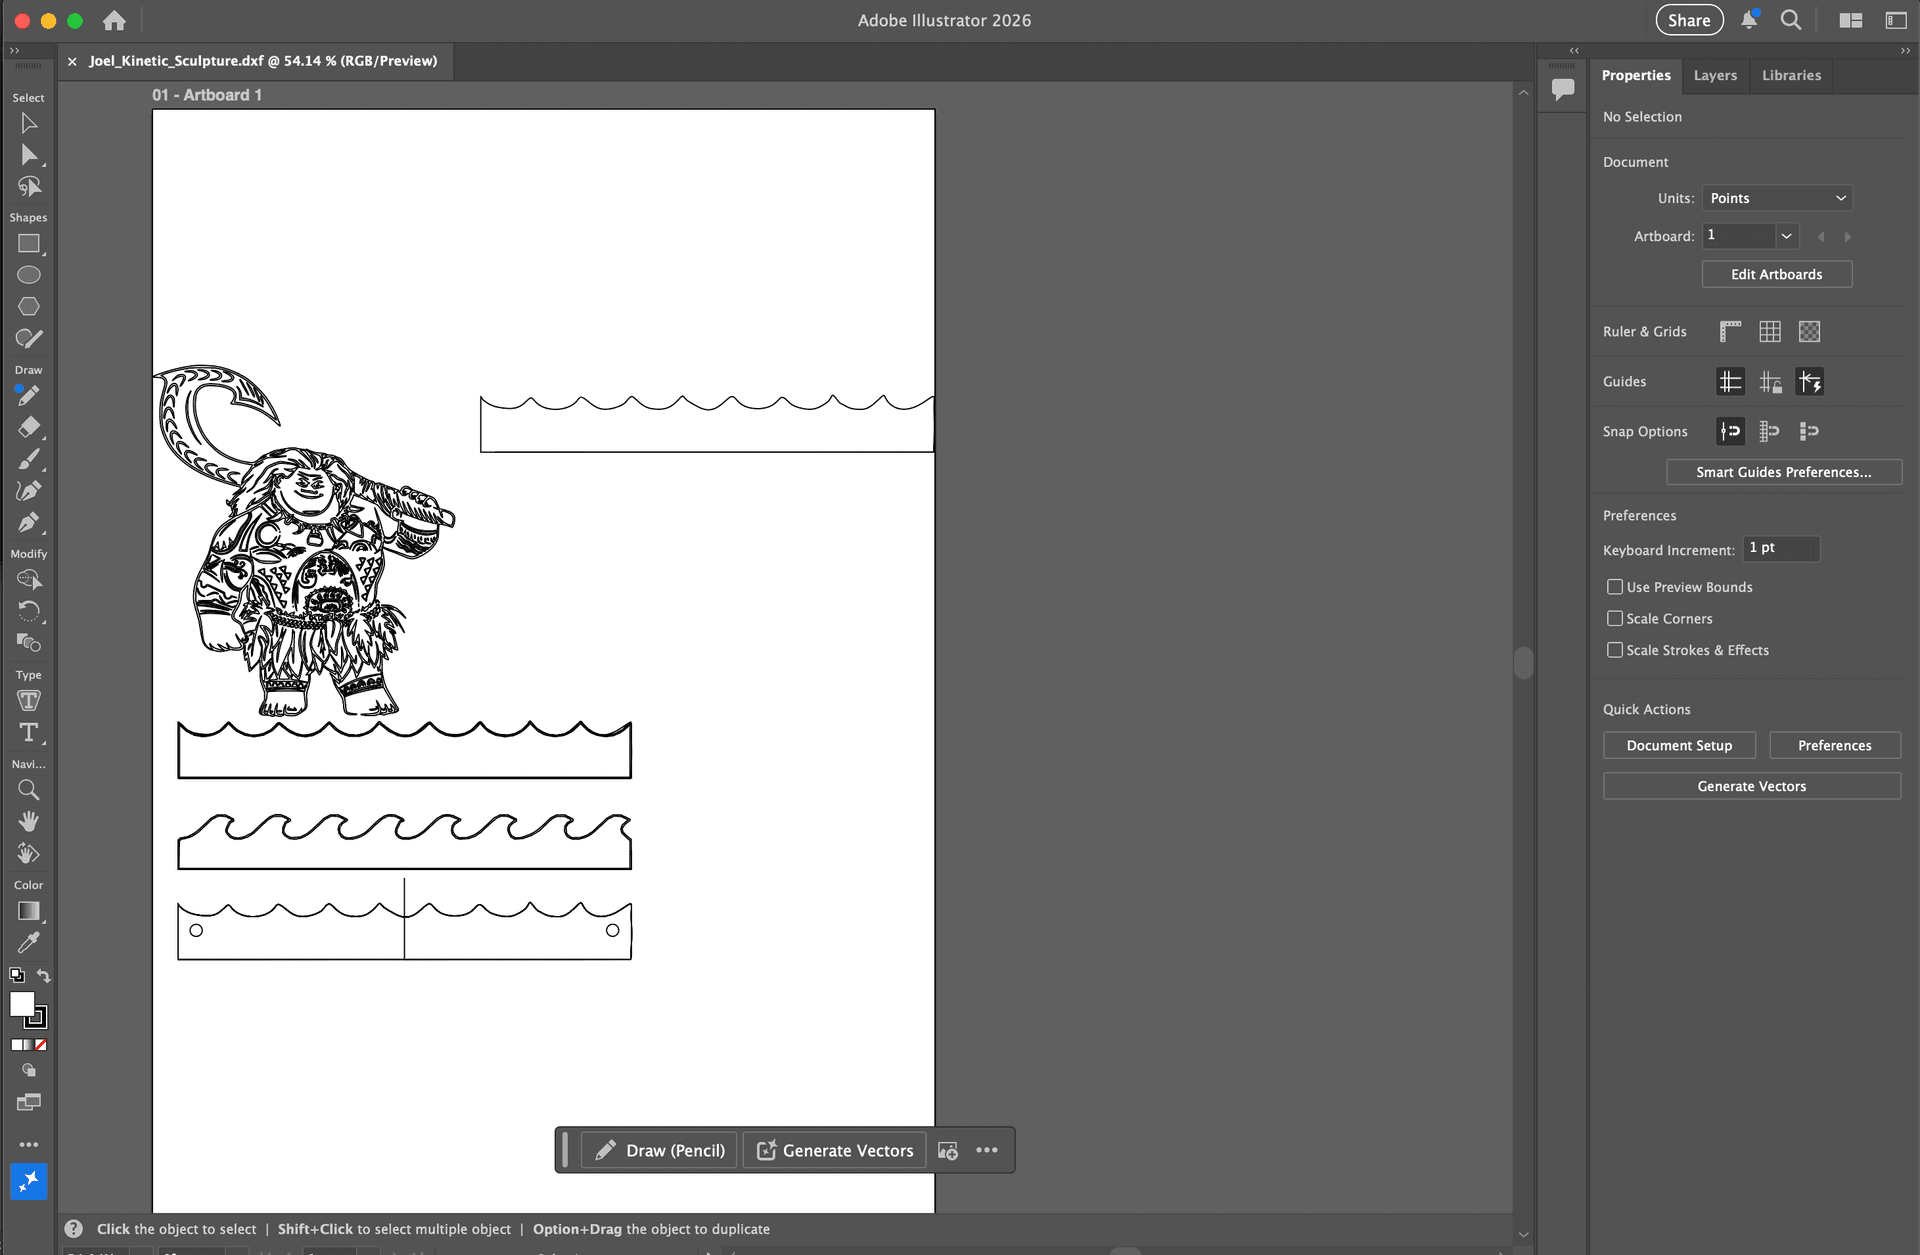The width and height of the screenshot is (1920, 1255).
Task: Open Smart Guides Preferences
Action: click(1784, 472)
